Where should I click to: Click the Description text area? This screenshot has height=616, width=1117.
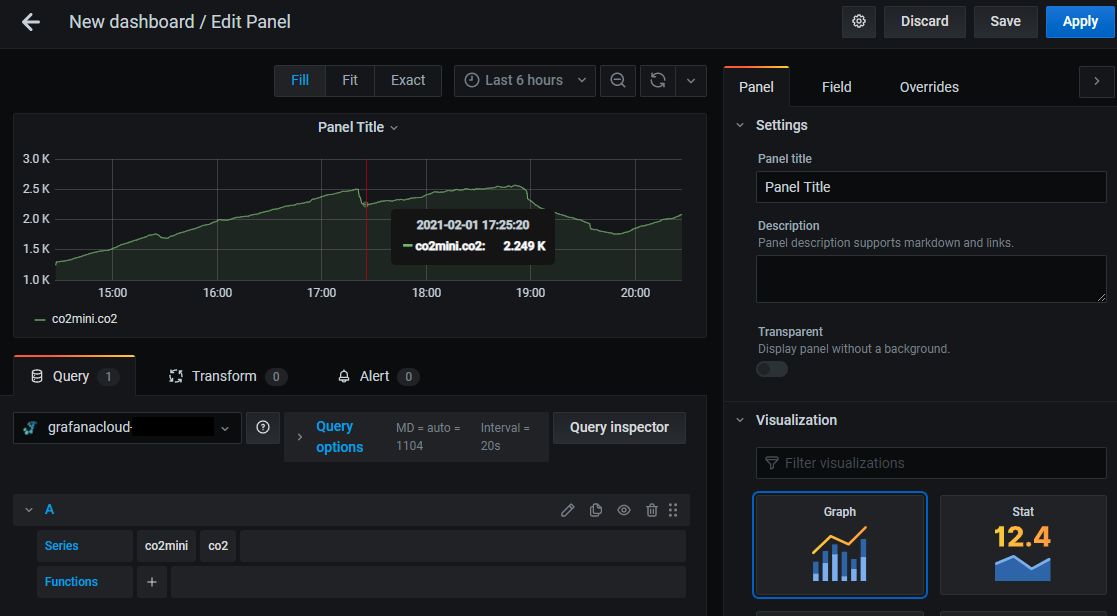(931, 279)
